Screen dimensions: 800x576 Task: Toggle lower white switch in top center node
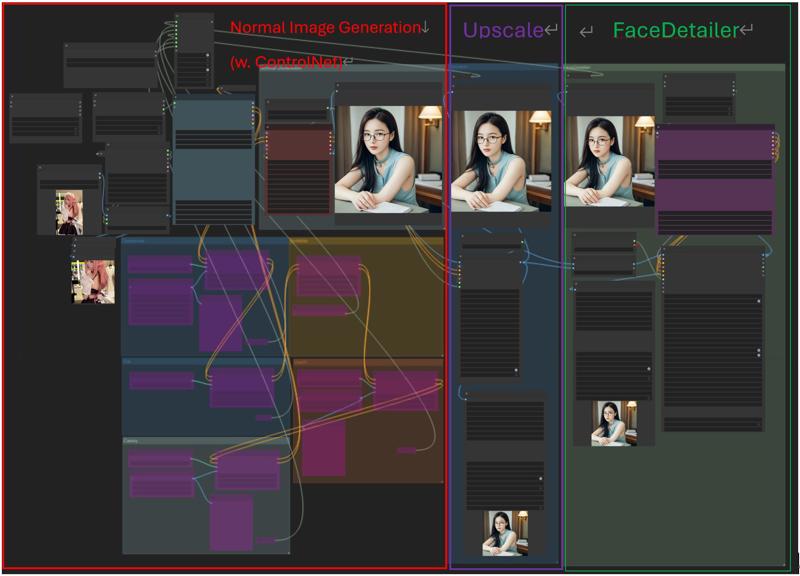208,70
